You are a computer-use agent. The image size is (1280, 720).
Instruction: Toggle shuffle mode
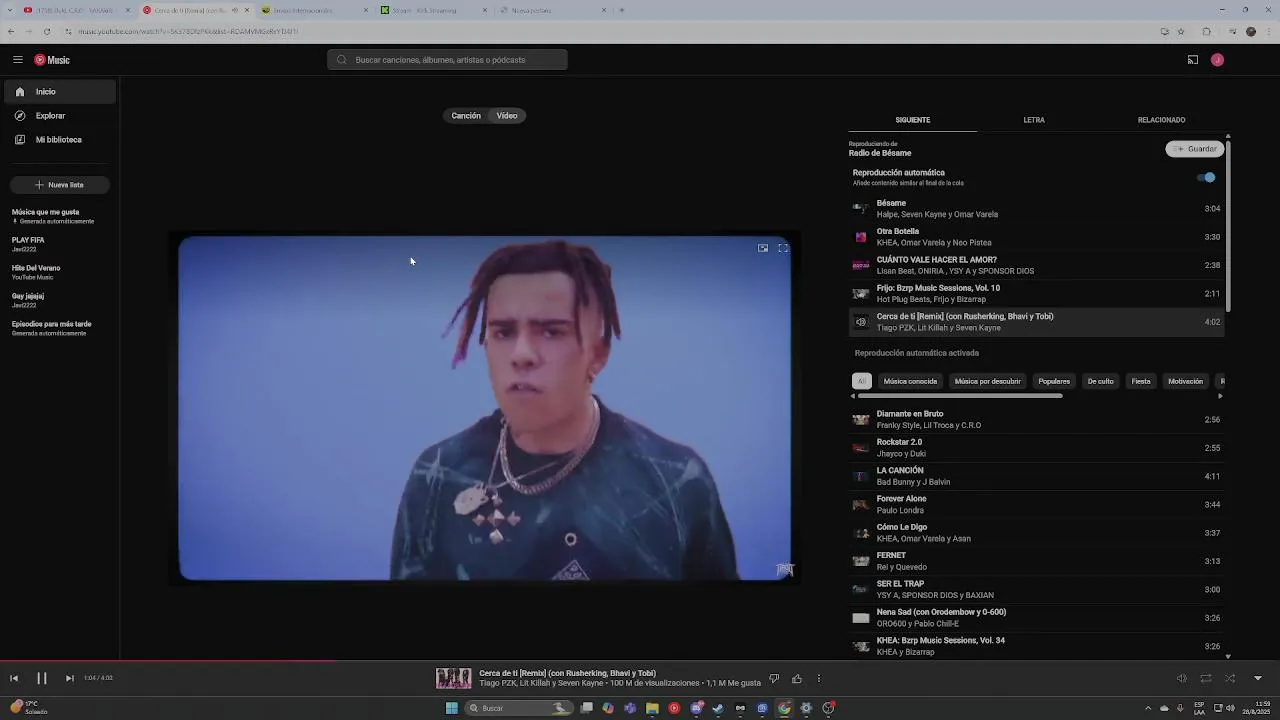click(1230, 678)
